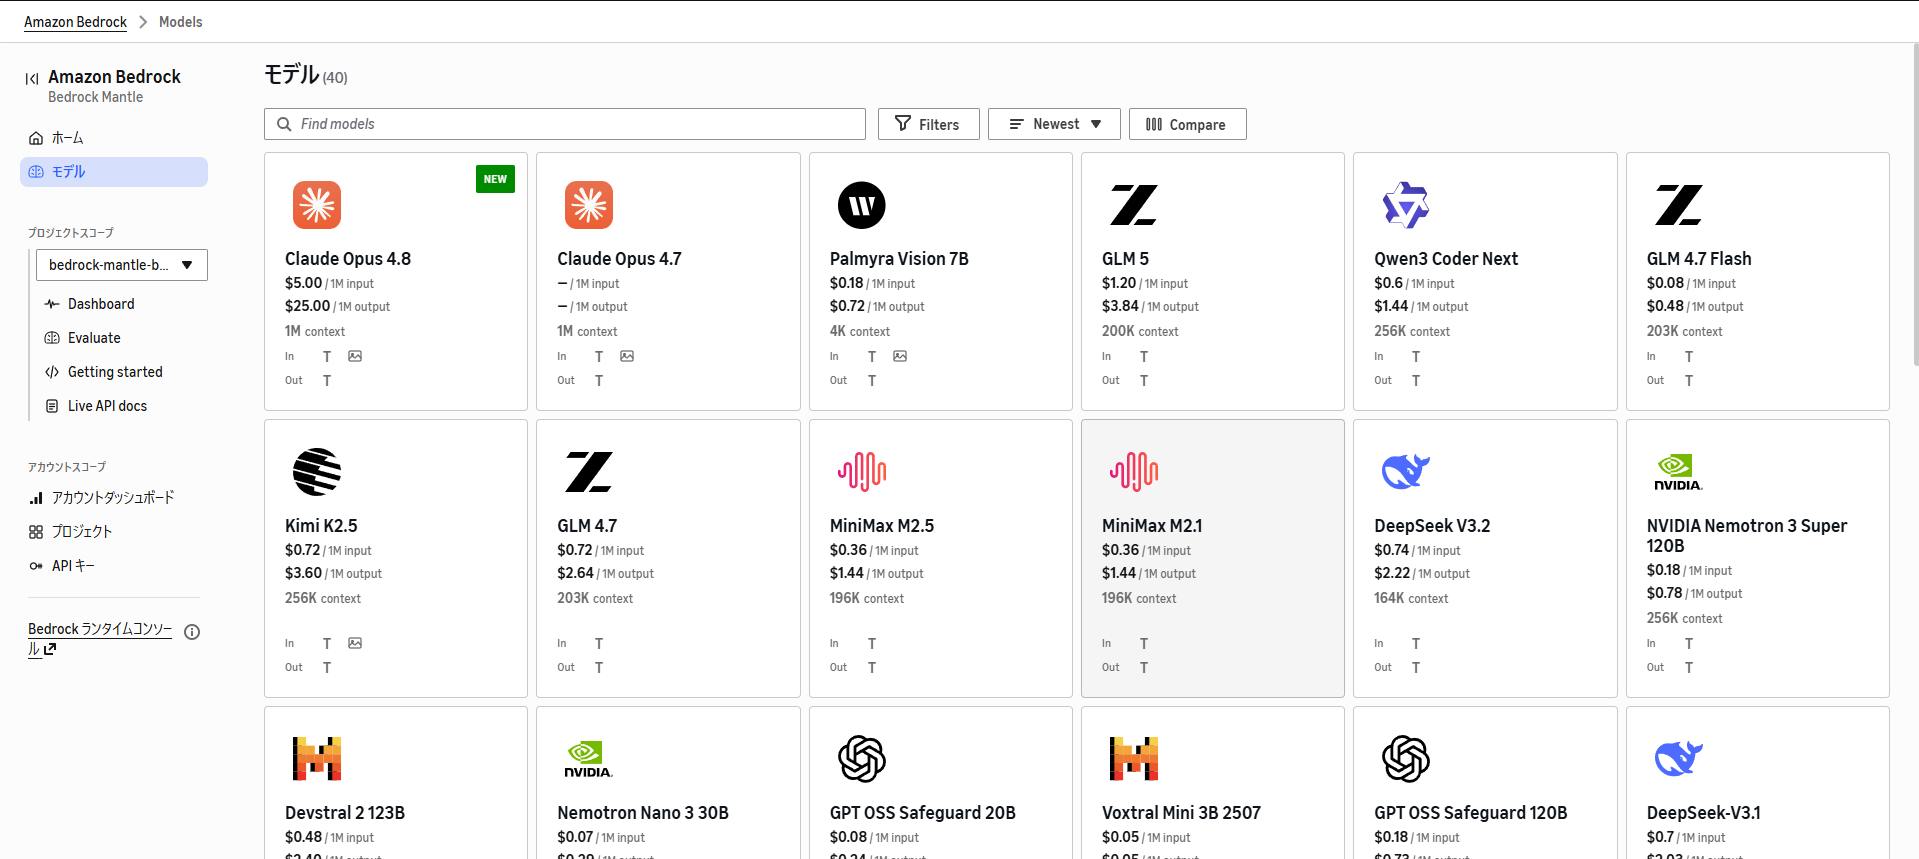
Task: Click the NVIDIA Nemotron 3 Super logo
Action: tap(1679, 472)
